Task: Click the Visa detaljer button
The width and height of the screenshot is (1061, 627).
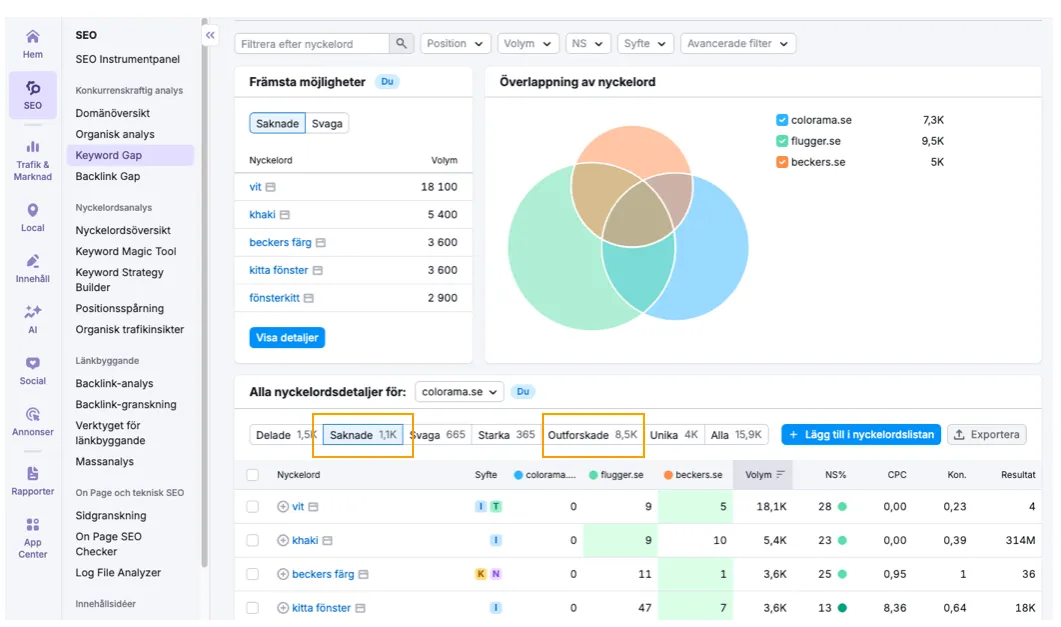Action: (287, 338)
